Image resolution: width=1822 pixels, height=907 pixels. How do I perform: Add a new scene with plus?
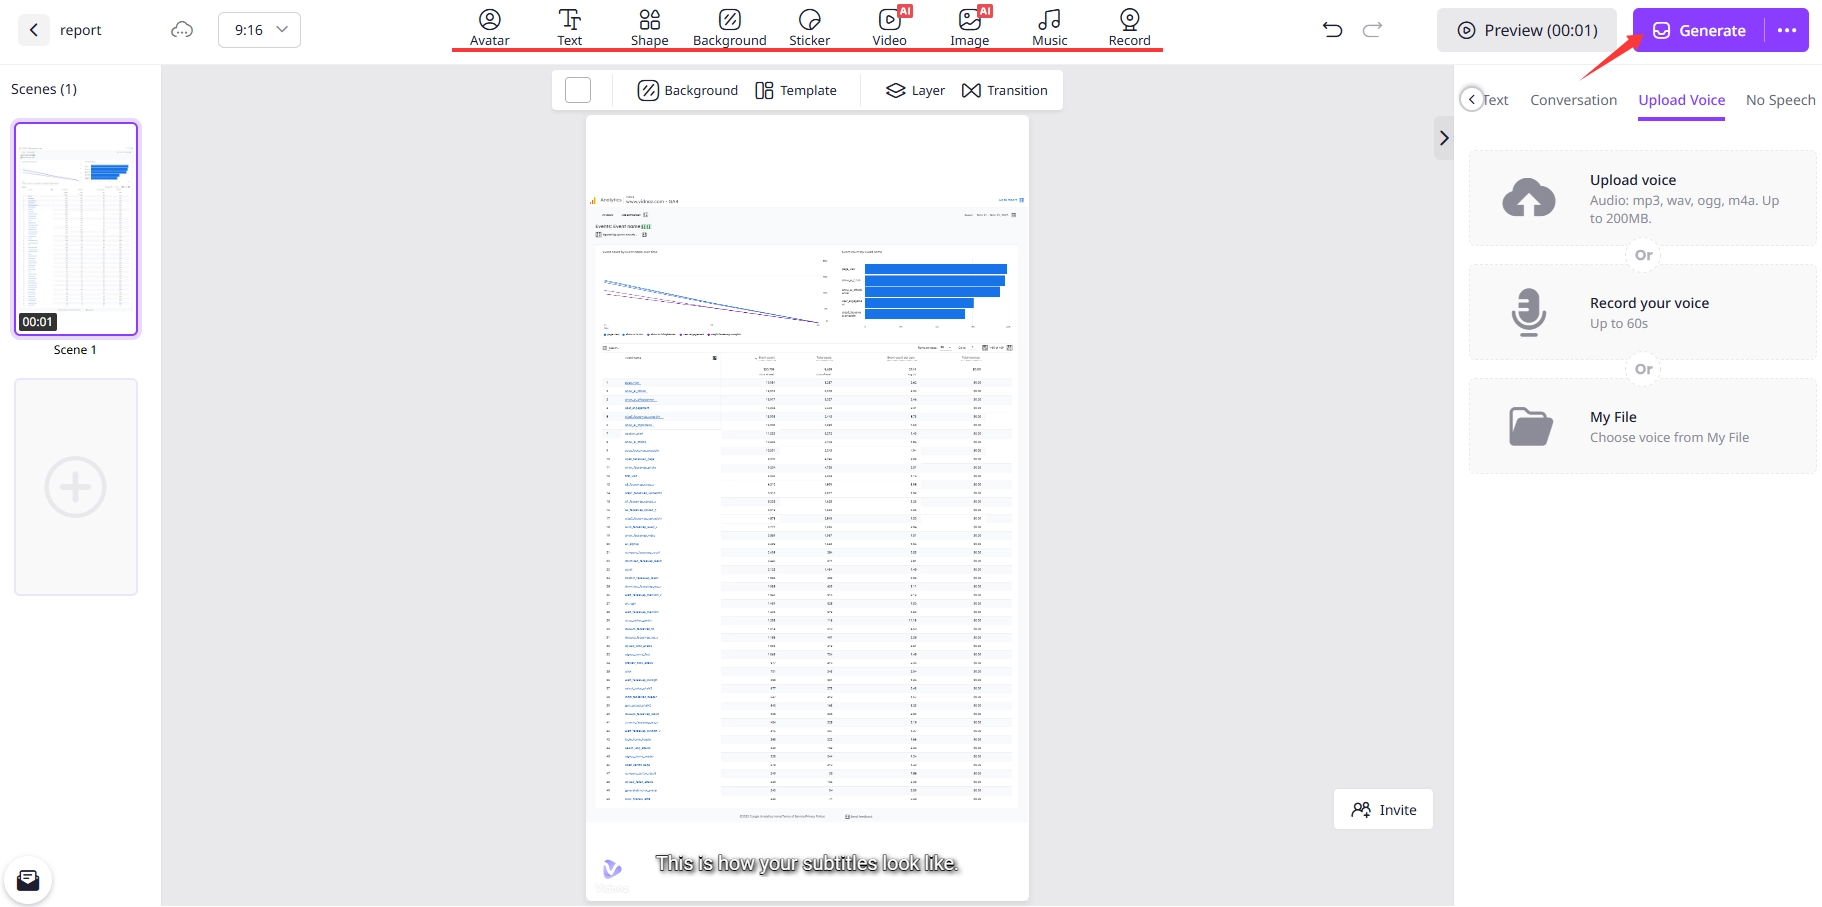pos(76,487)
